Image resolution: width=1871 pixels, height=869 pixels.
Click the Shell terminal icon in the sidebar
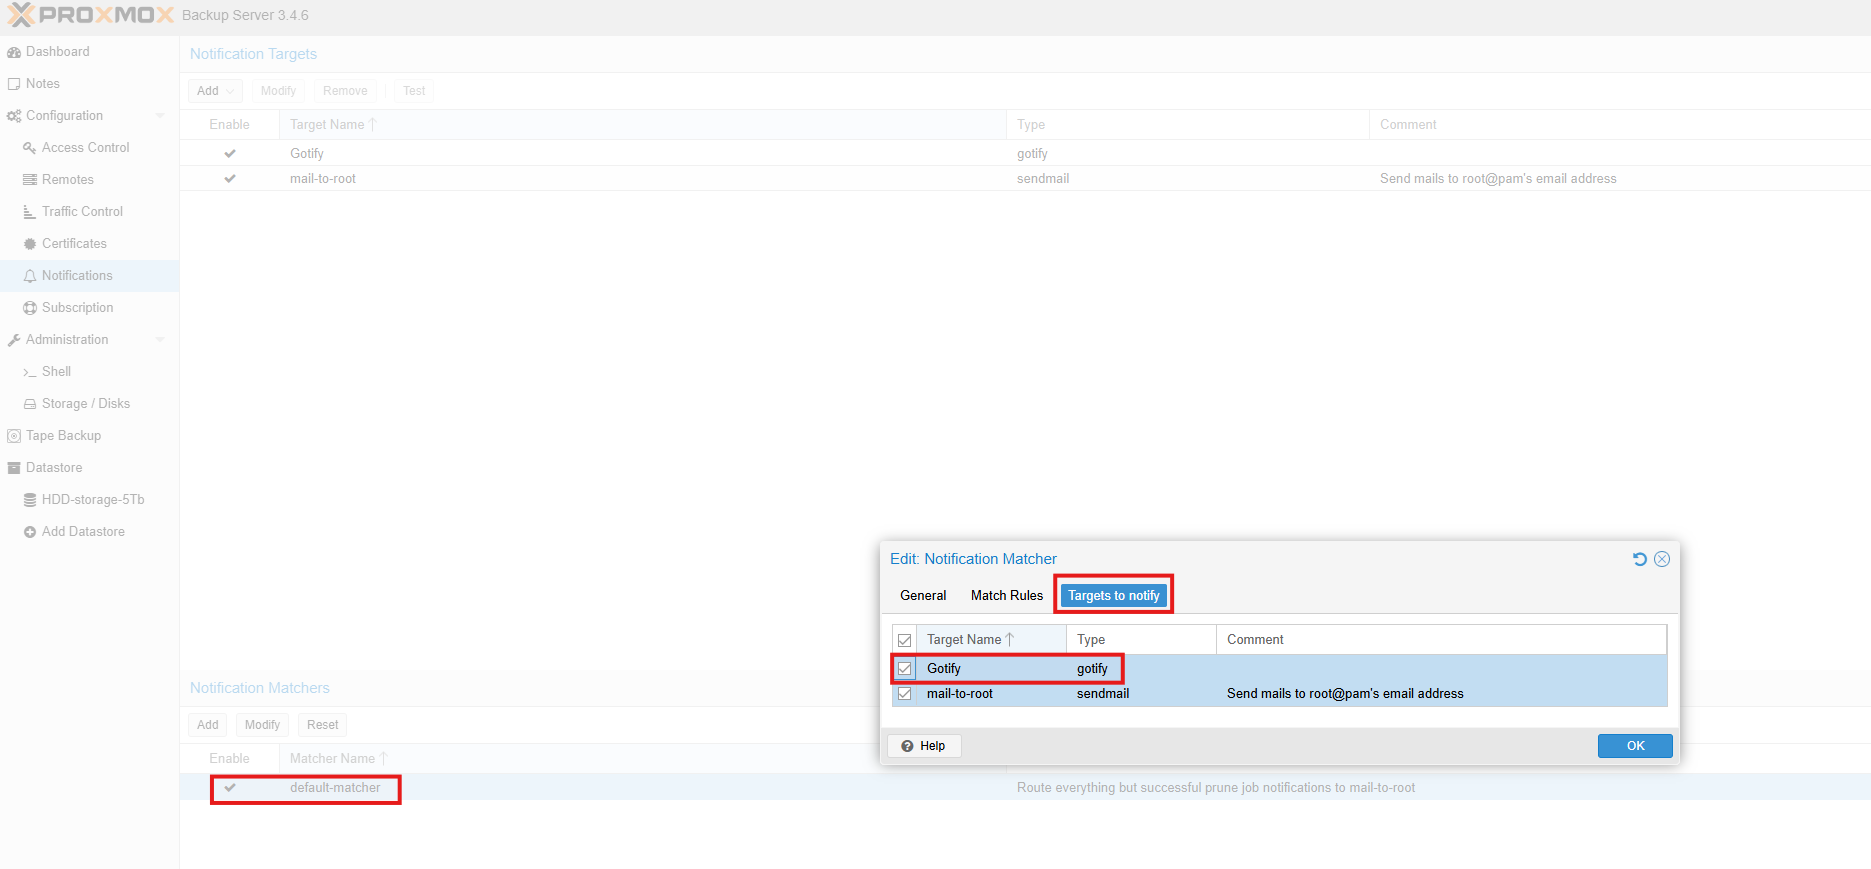(30, 372)
